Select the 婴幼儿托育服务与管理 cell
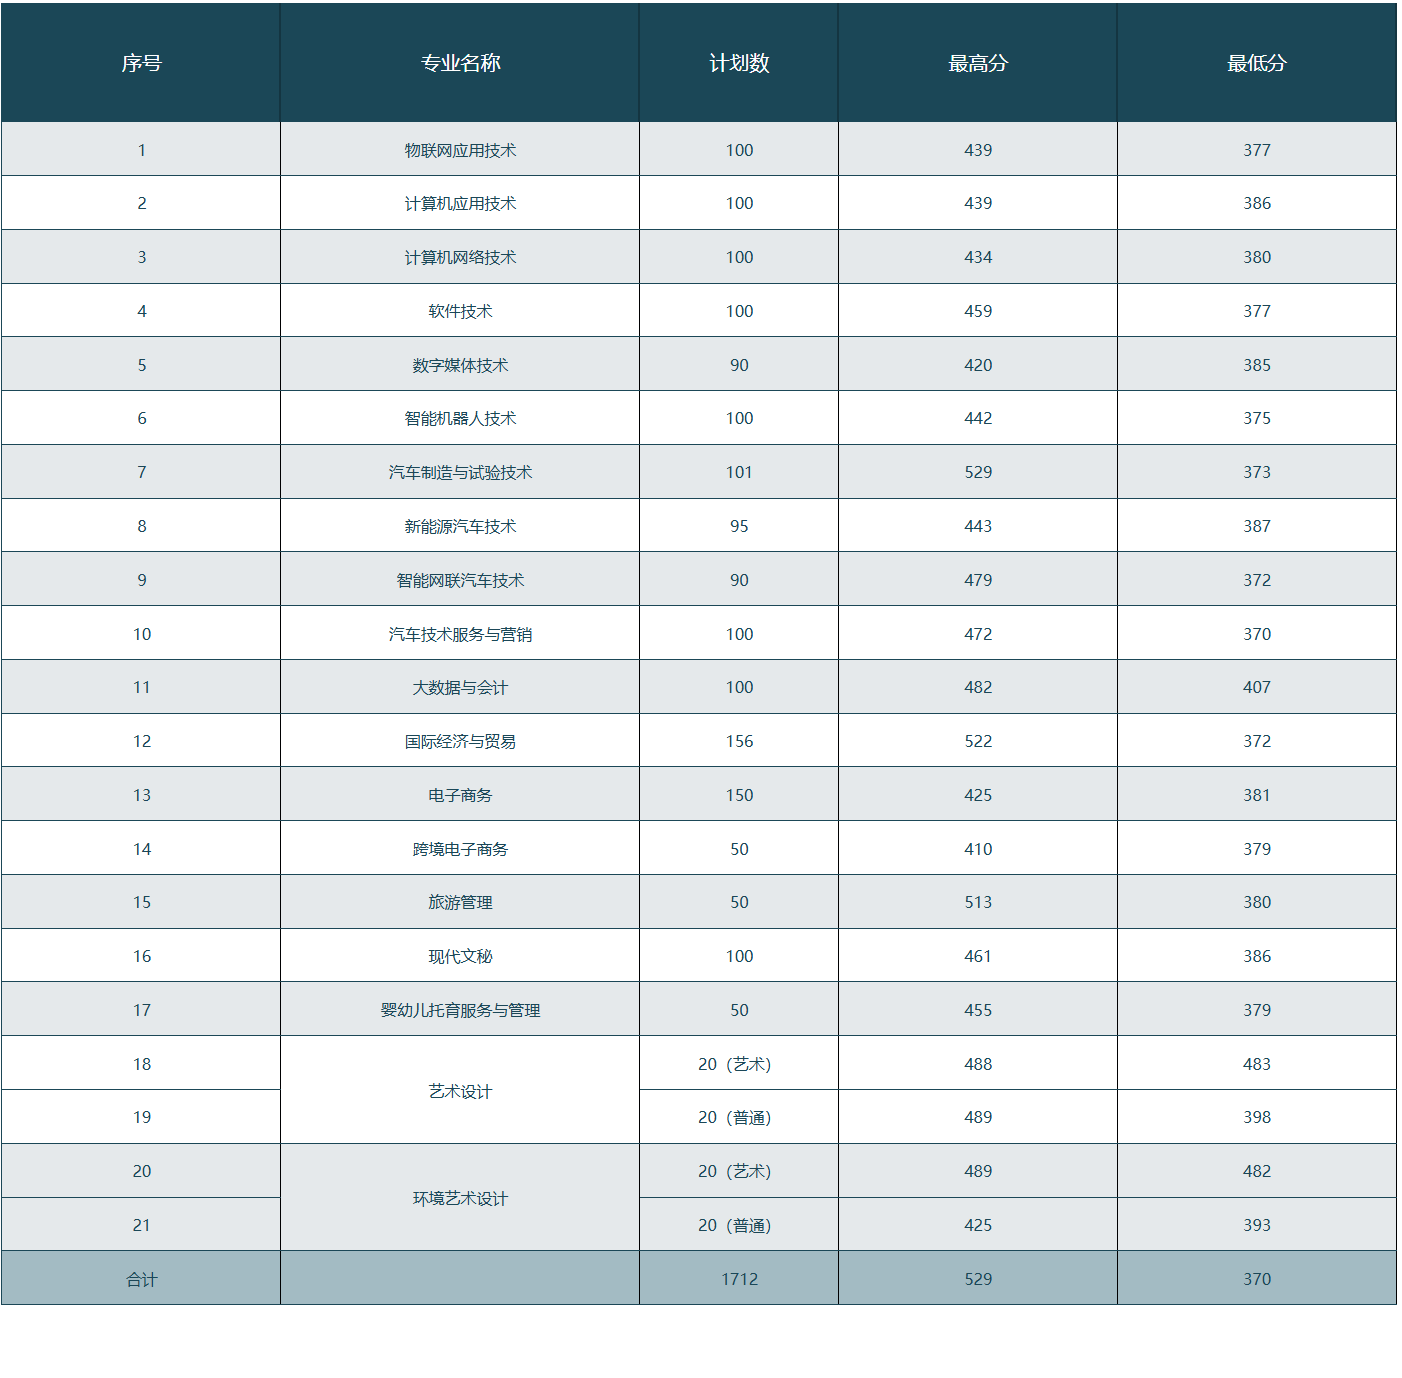This screenshot has width=1402, height=1378. [460, 1010]
